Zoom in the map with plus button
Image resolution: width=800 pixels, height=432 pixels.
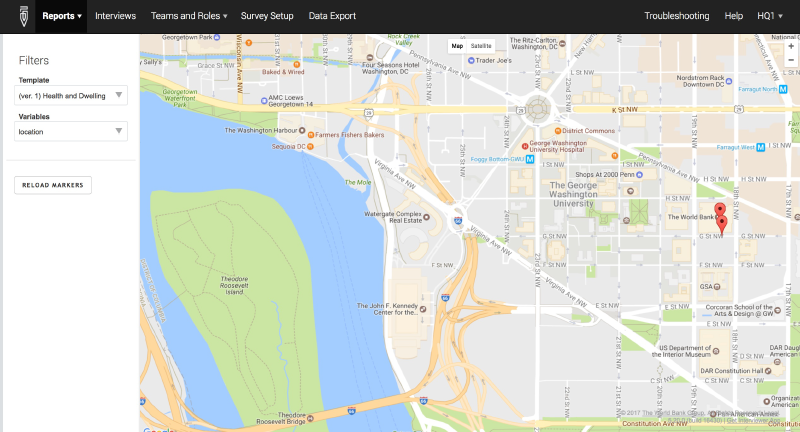pos(791,46)
